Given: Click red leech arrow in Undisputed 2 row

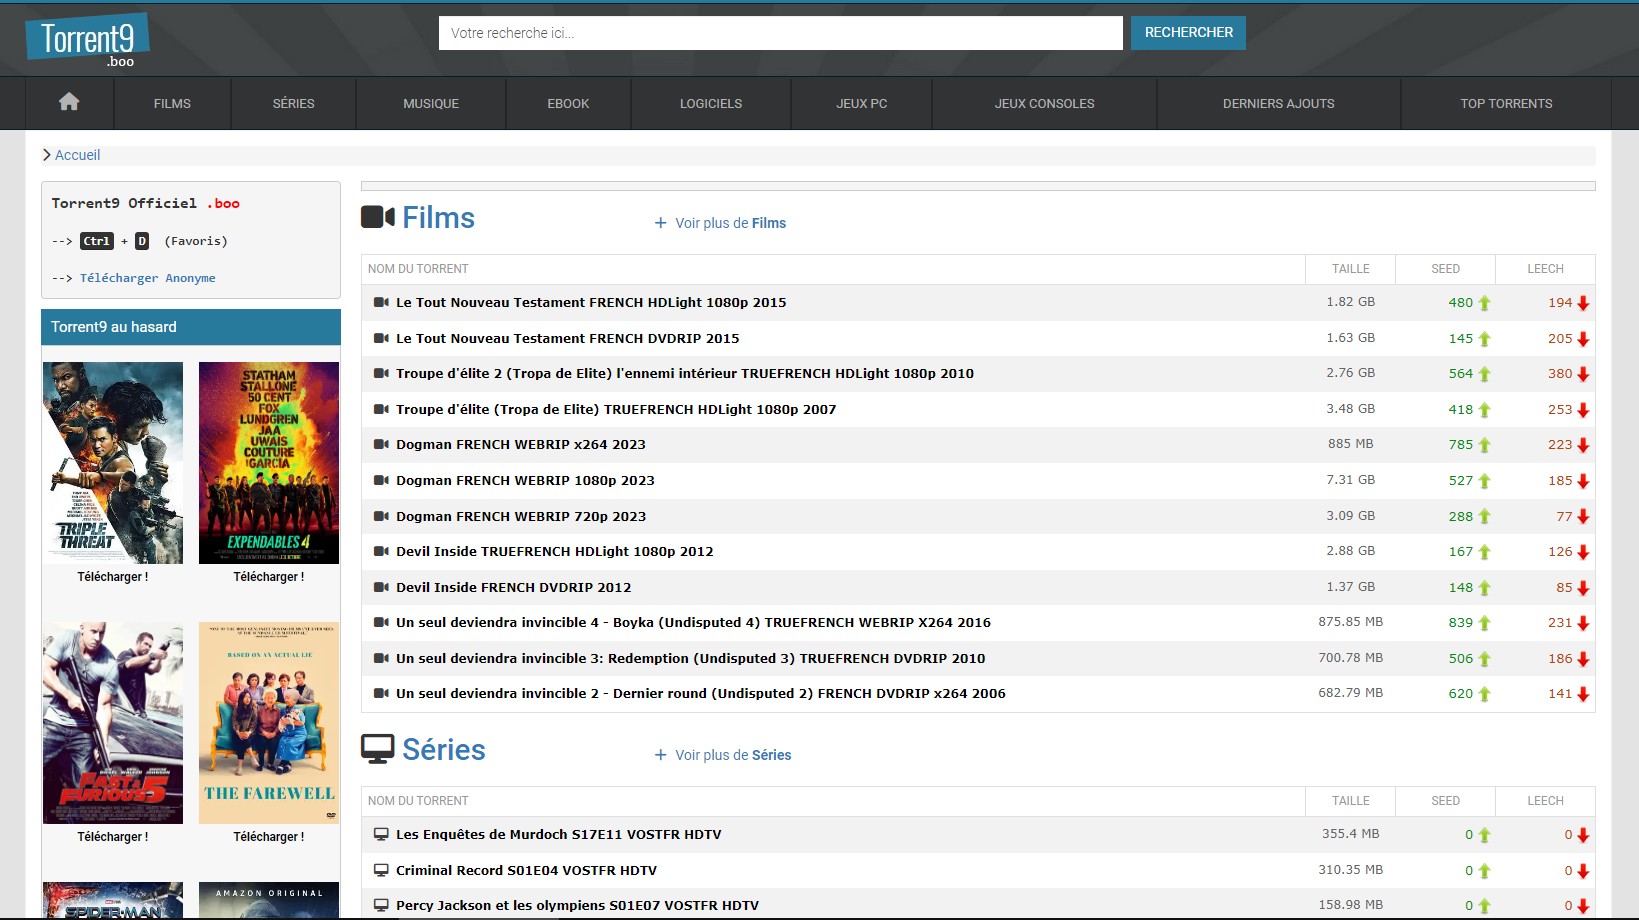Looking at the screenshot, I should 1583,694.
